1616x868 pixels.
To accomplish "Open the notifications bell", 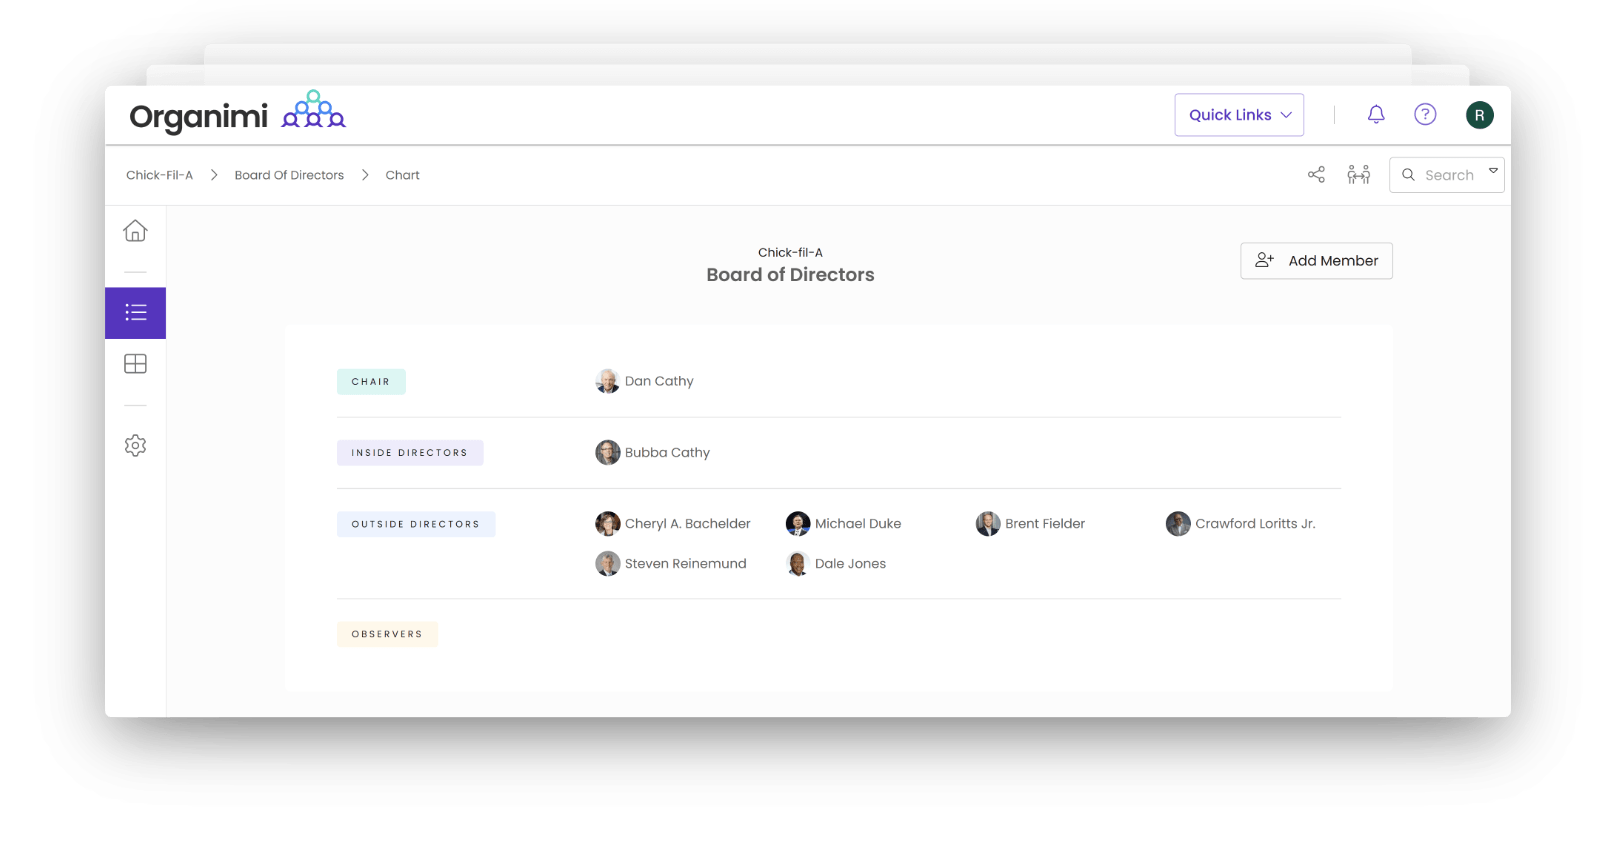I will (x=1376, y=115).
